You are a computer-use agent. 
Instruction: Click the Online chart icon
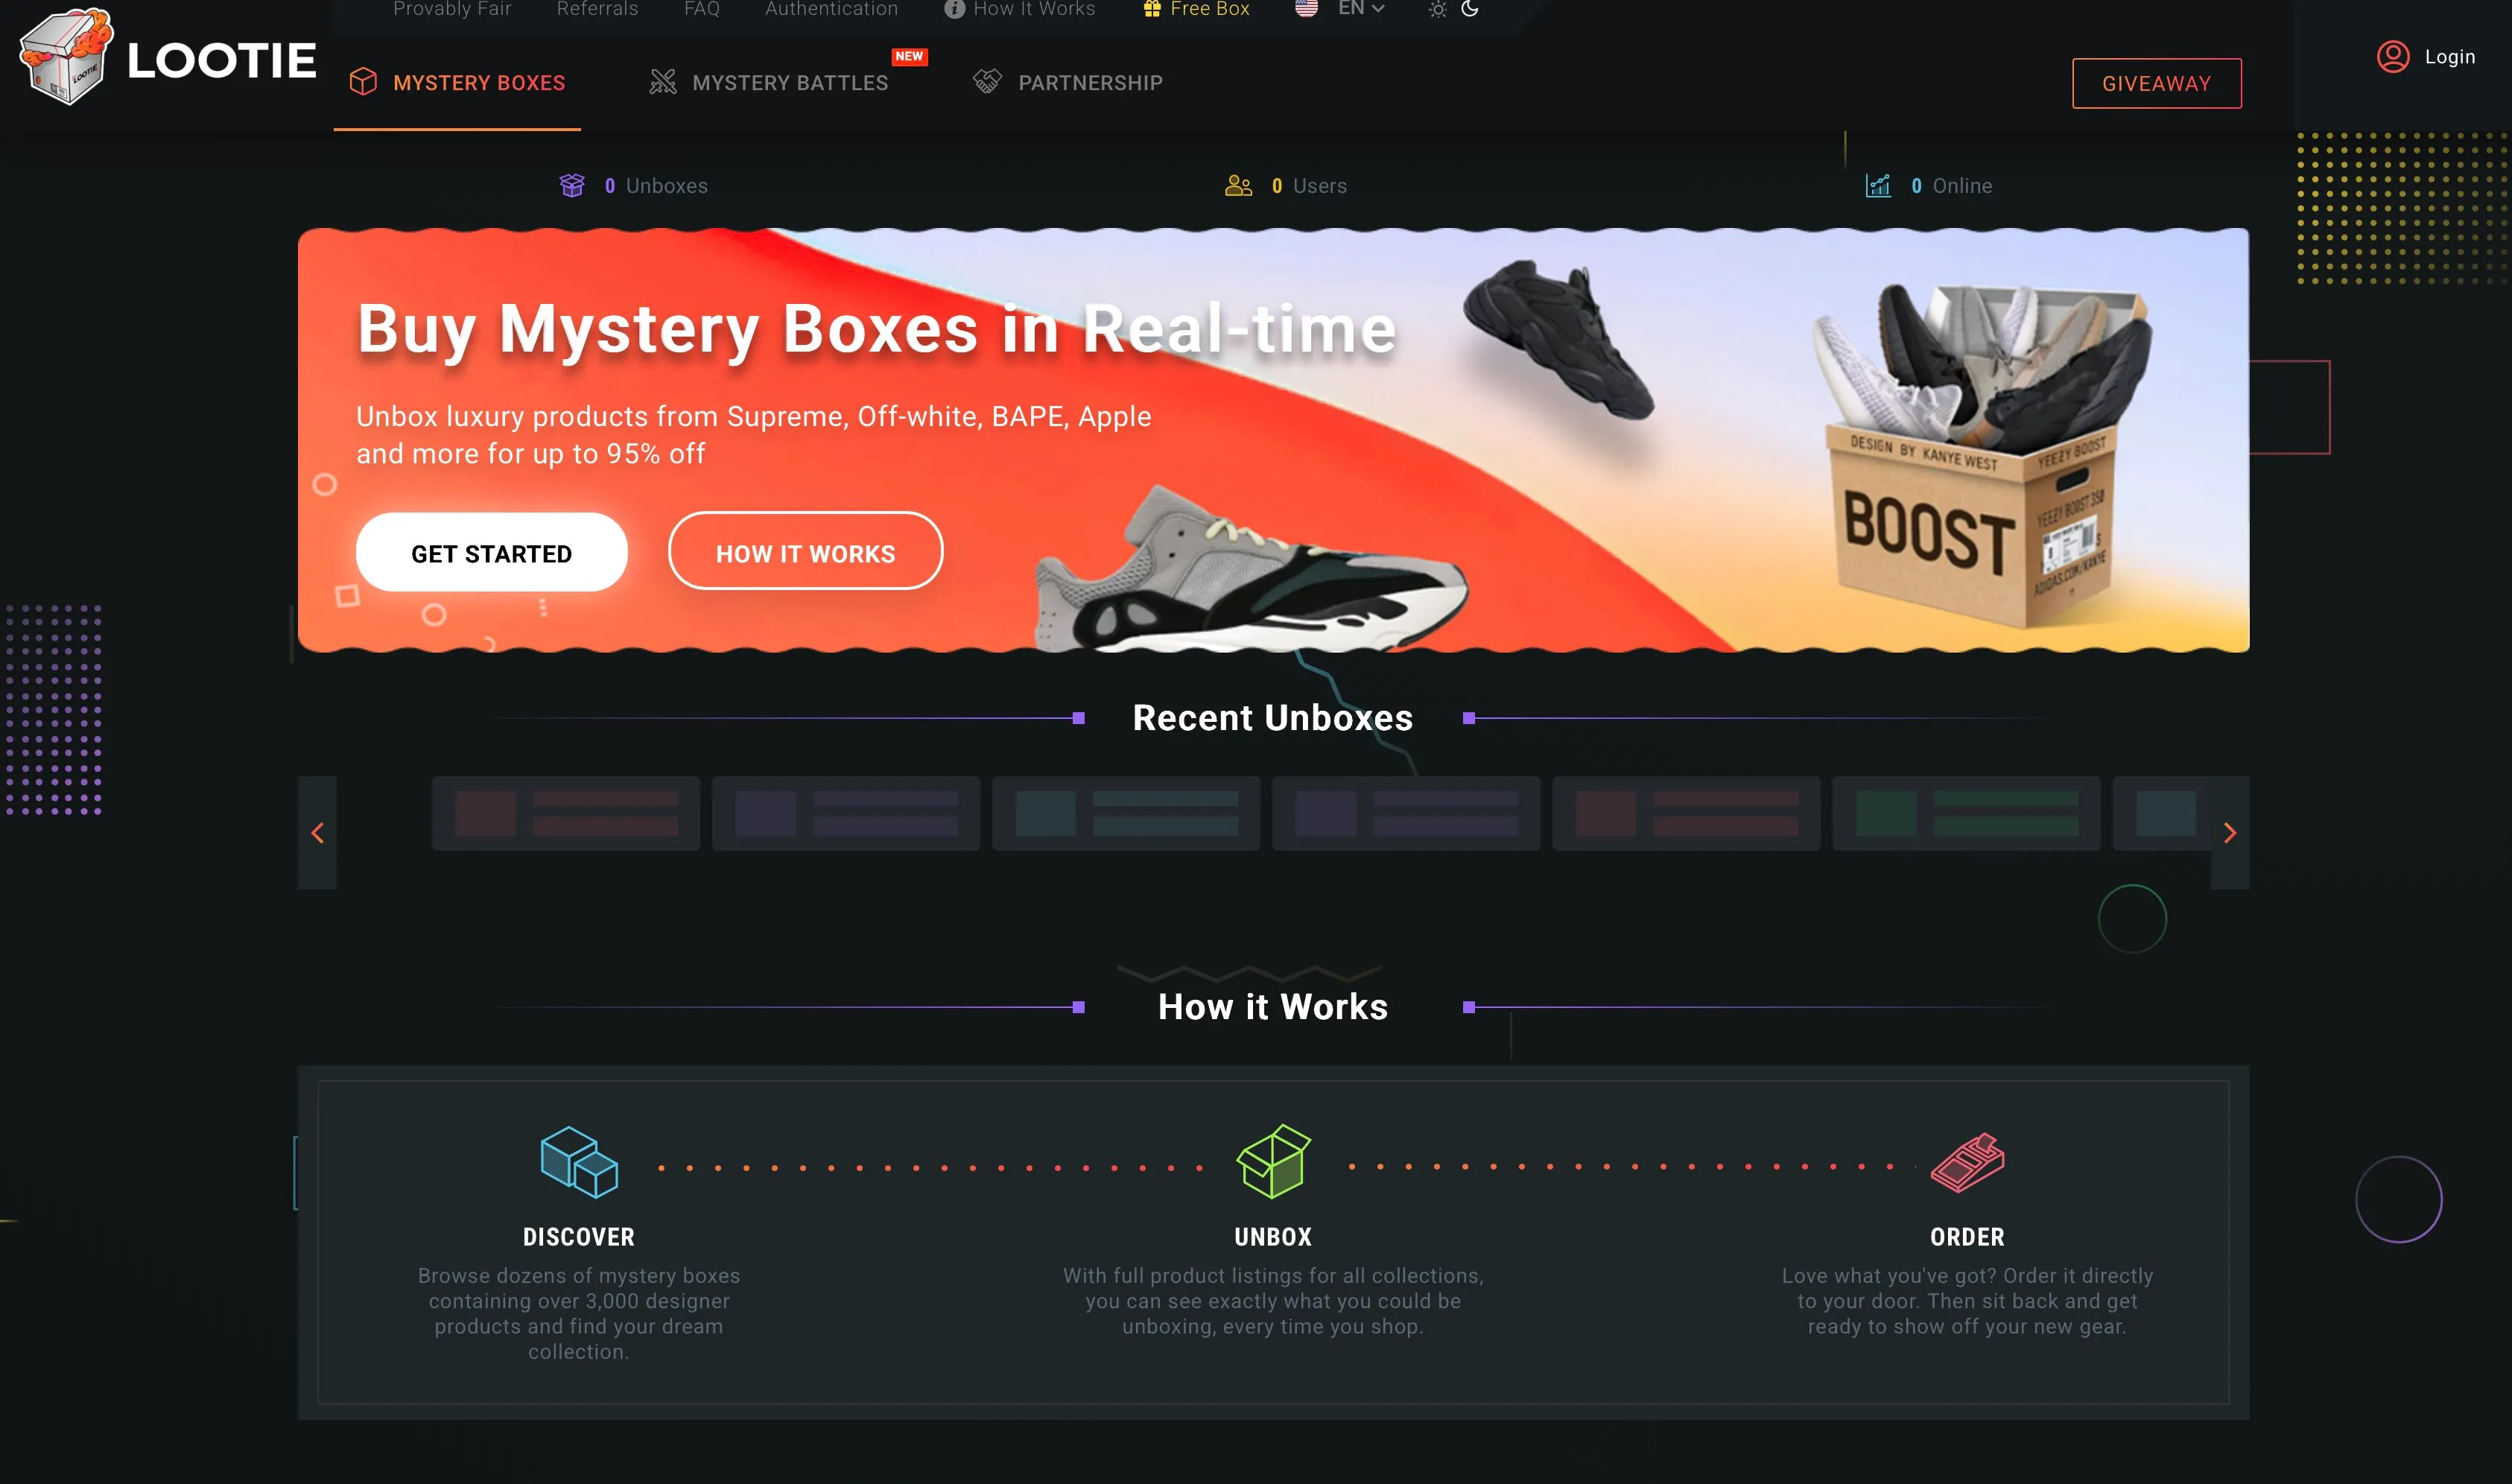click(x=1877, y=185)
